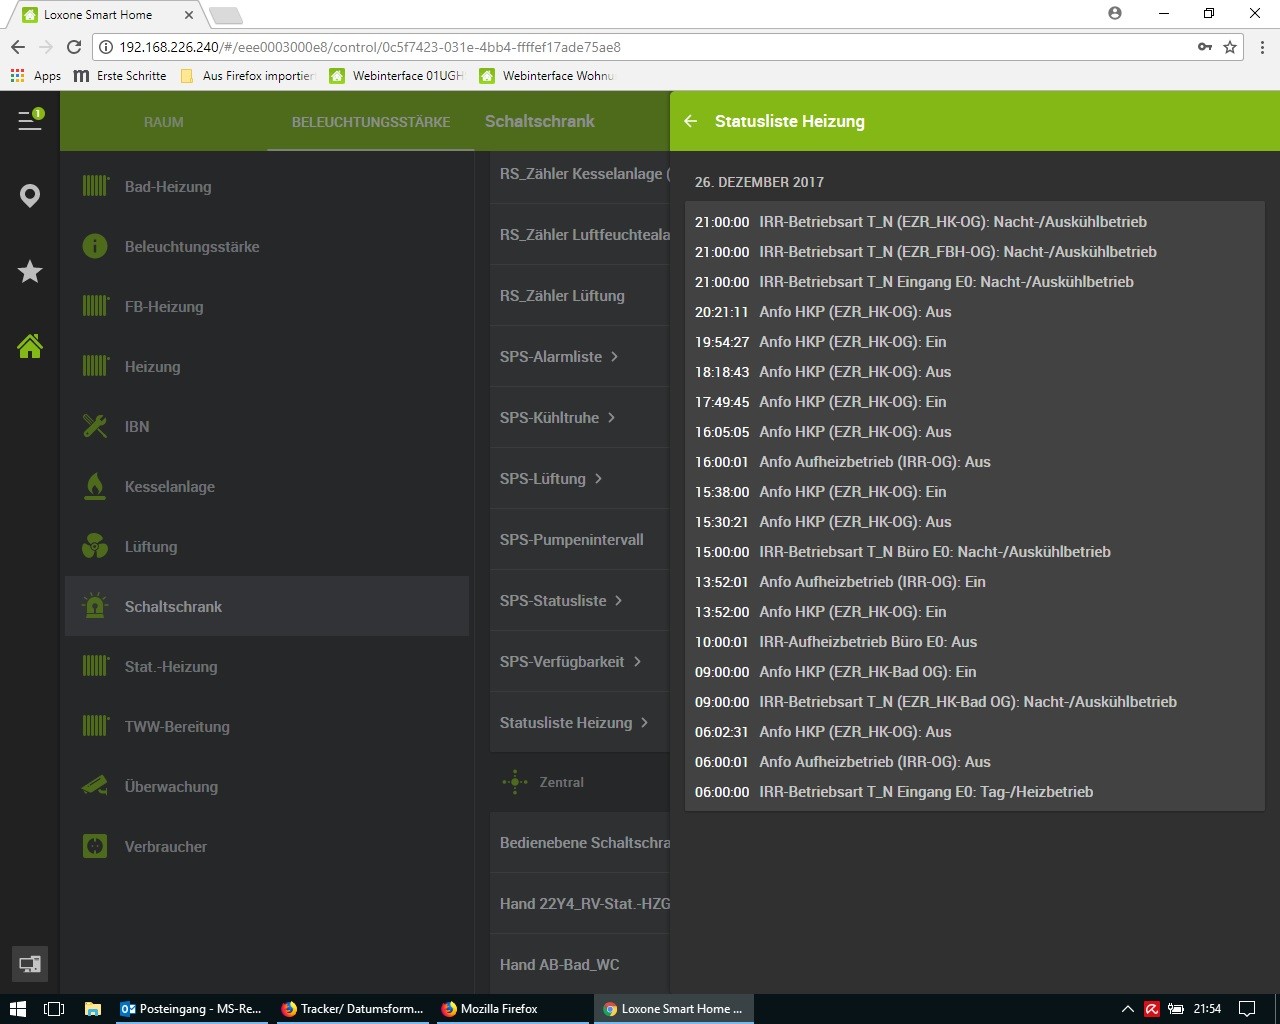Click the flame icon beside Kesselanlage
The image size is (1280, 1024).
95,486
